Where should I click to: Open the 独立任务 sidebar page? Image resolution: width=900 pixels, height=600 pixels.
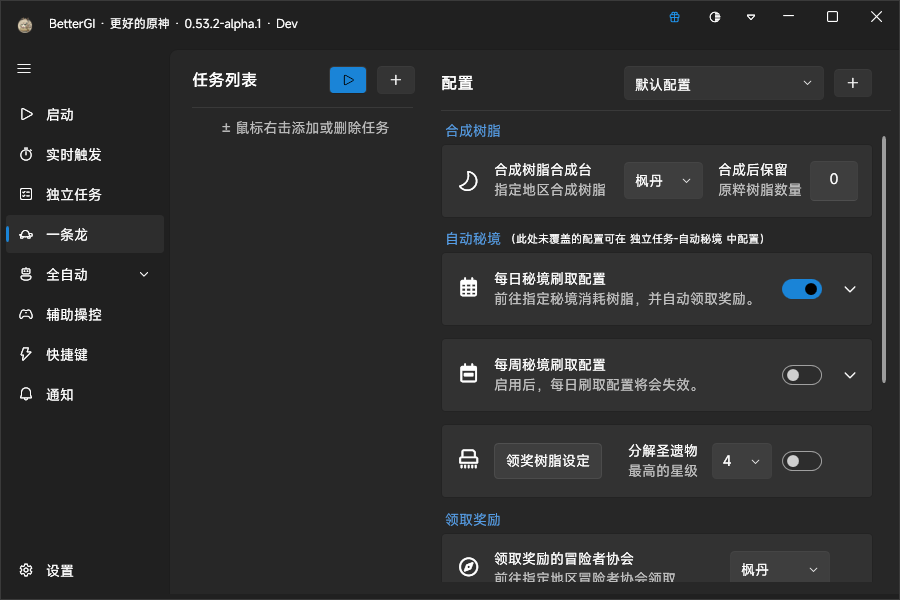point(73,195)
